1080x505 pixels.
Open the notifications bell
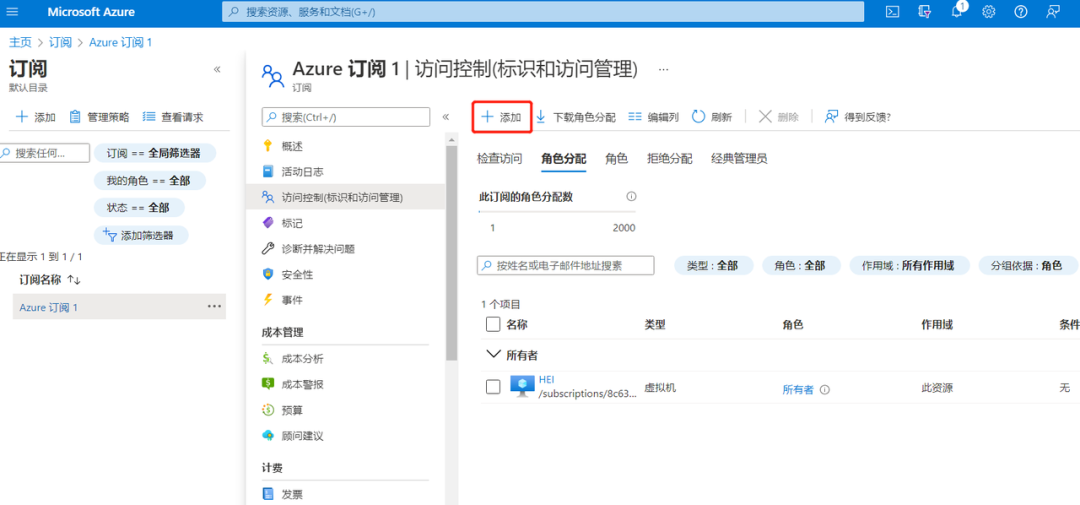click(957, 12)
